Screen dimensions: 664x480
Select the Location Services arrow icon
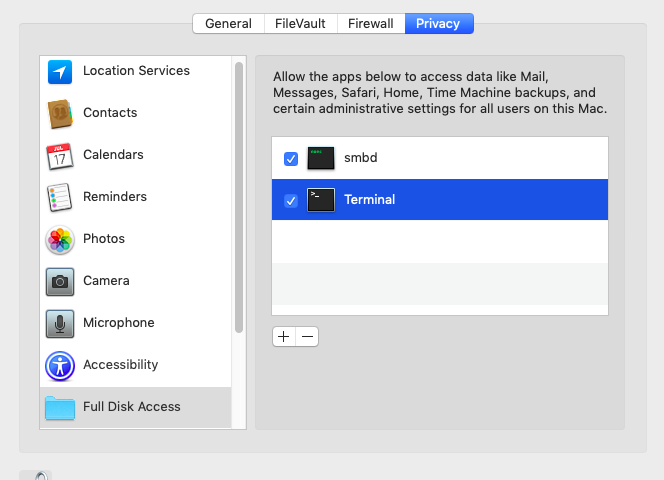click(60, 72)
